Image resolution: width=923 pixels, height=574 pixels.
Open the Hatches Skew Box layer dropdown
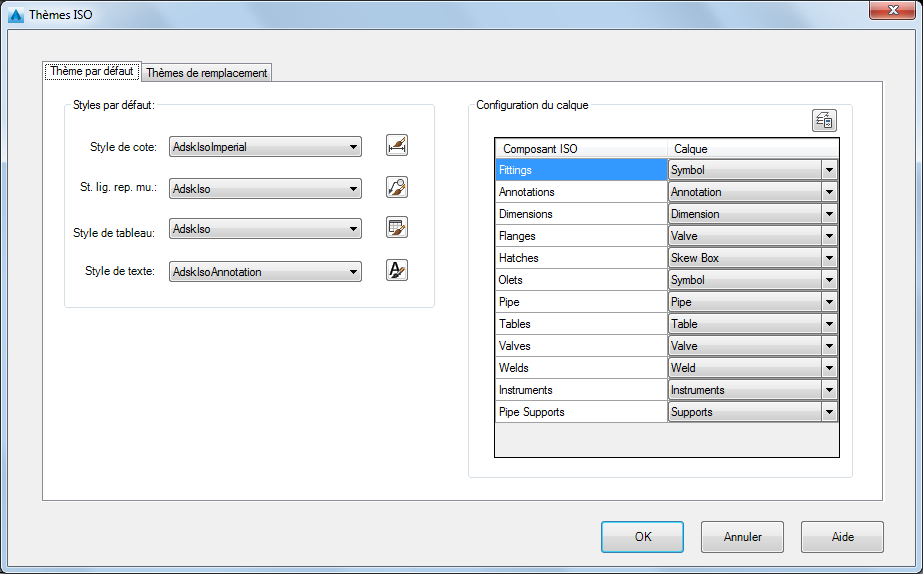[x=753, y=258]
